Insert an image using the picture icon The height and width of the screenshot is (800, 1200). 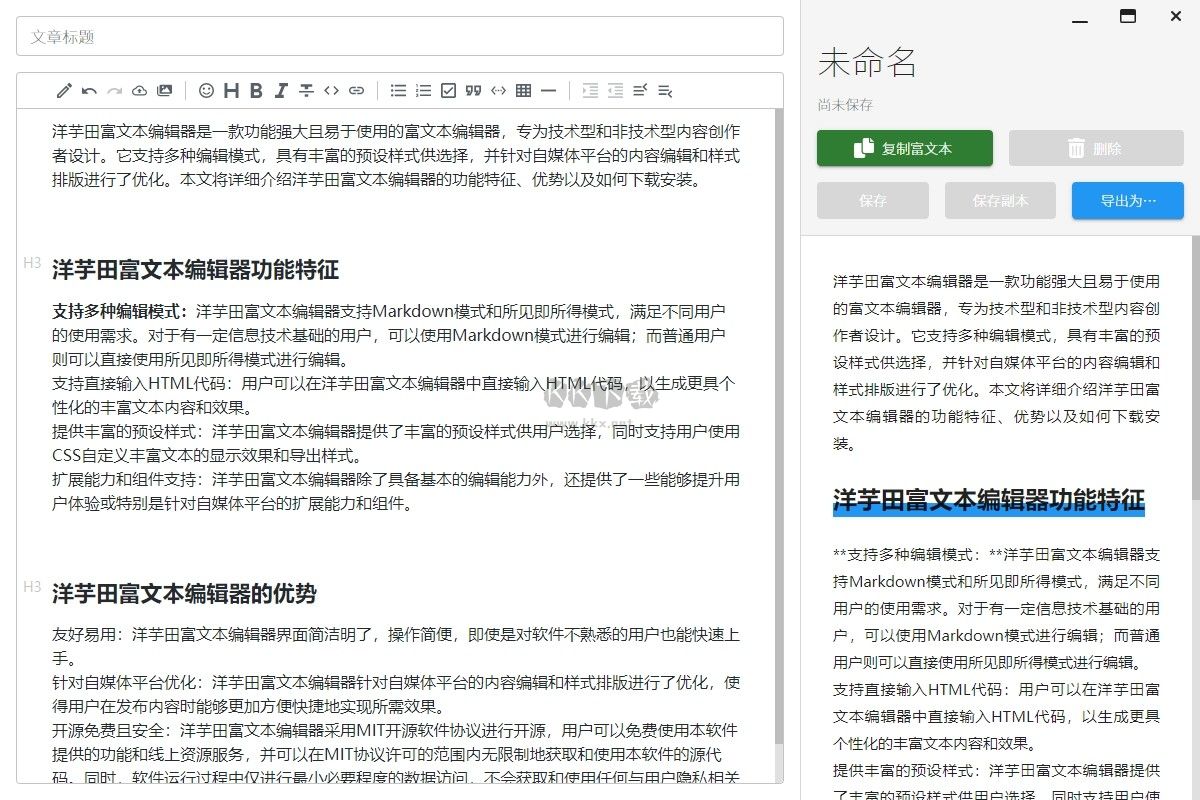tap(165, 91)
